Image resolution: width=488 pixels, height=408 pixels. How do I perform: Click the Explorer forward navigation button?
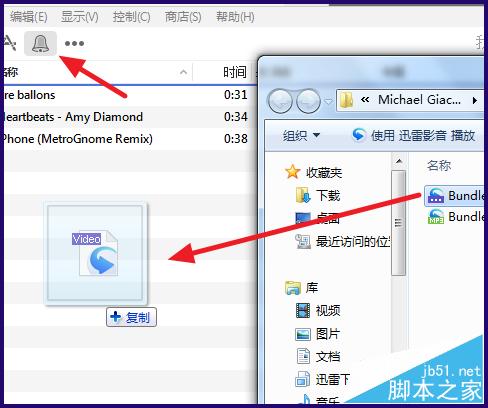308,101
